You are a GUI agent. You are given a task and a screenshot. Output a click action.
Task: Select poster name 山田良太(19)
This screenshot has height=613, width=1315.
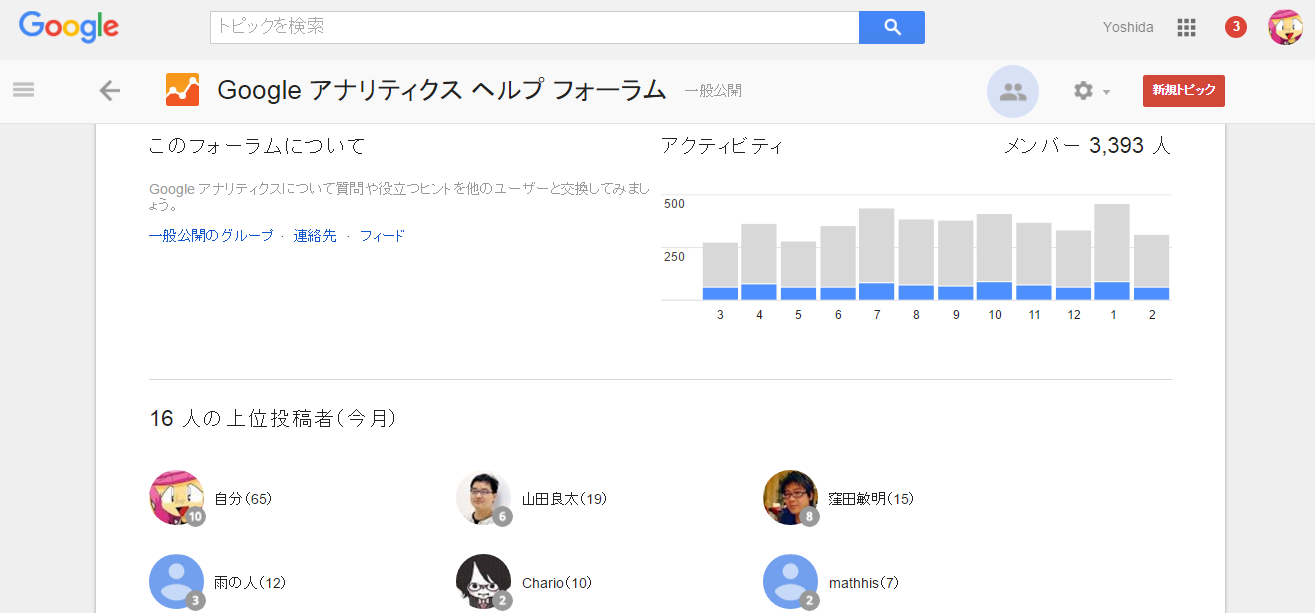tap(564, 499)
